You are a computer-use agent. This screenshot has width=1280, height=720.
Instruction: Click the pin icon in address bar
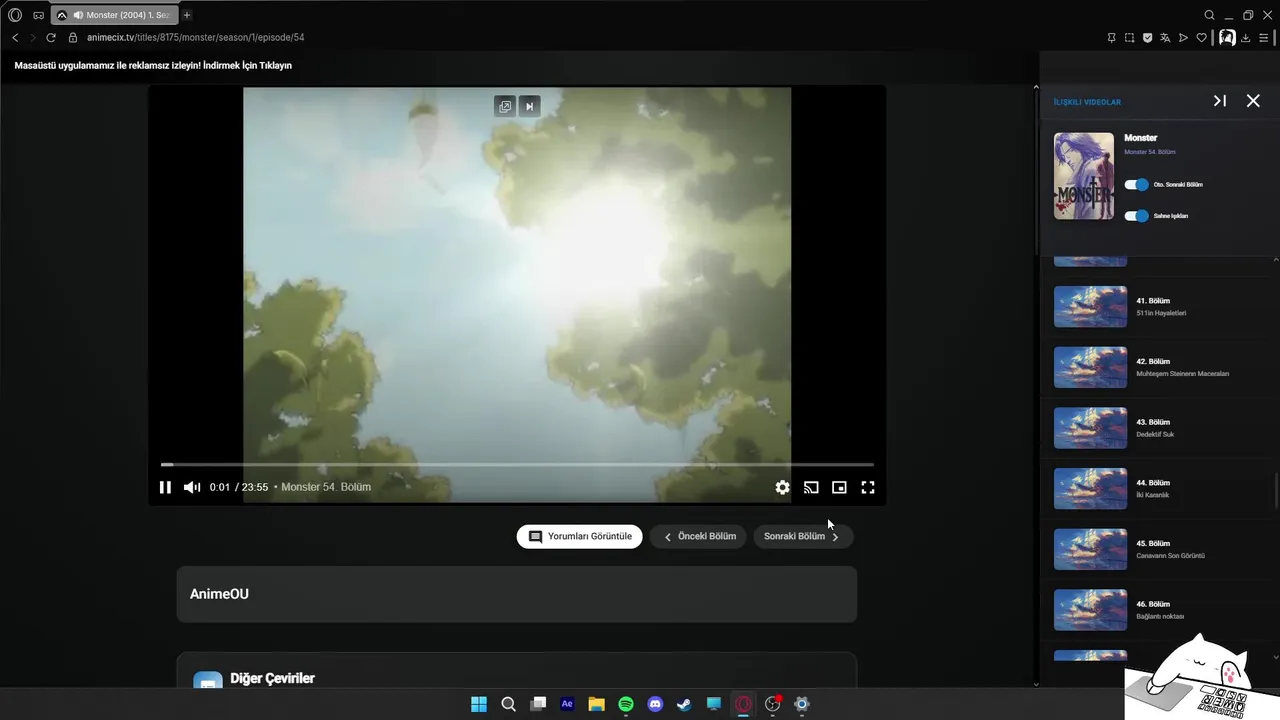1111,37
